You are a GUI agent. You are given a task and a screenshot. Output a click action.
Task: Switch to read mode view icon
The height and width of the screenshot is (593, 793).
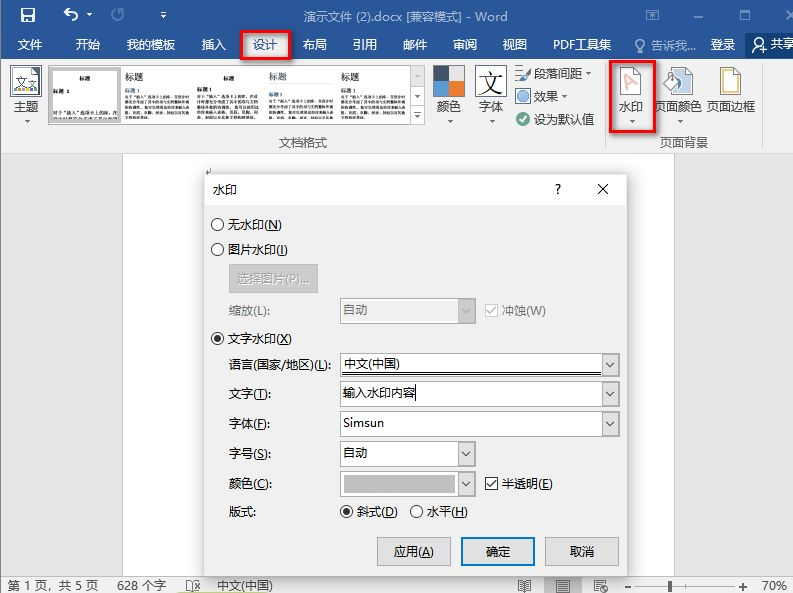(x=524, y=585)
